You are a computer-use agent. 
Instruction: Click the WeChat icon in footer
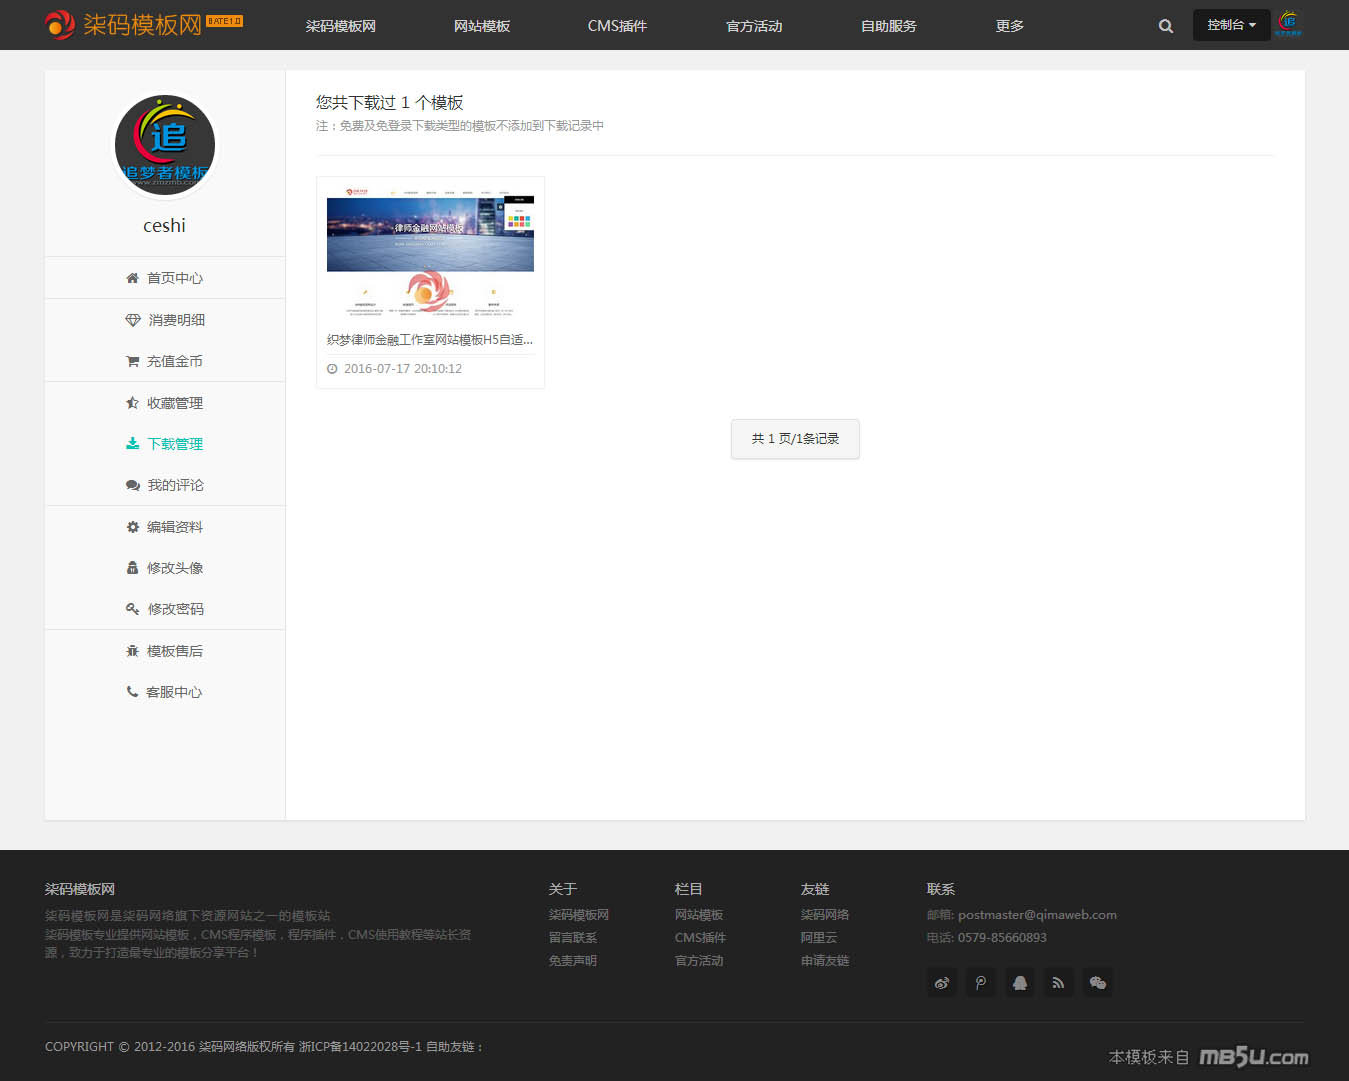(1097, 983)
